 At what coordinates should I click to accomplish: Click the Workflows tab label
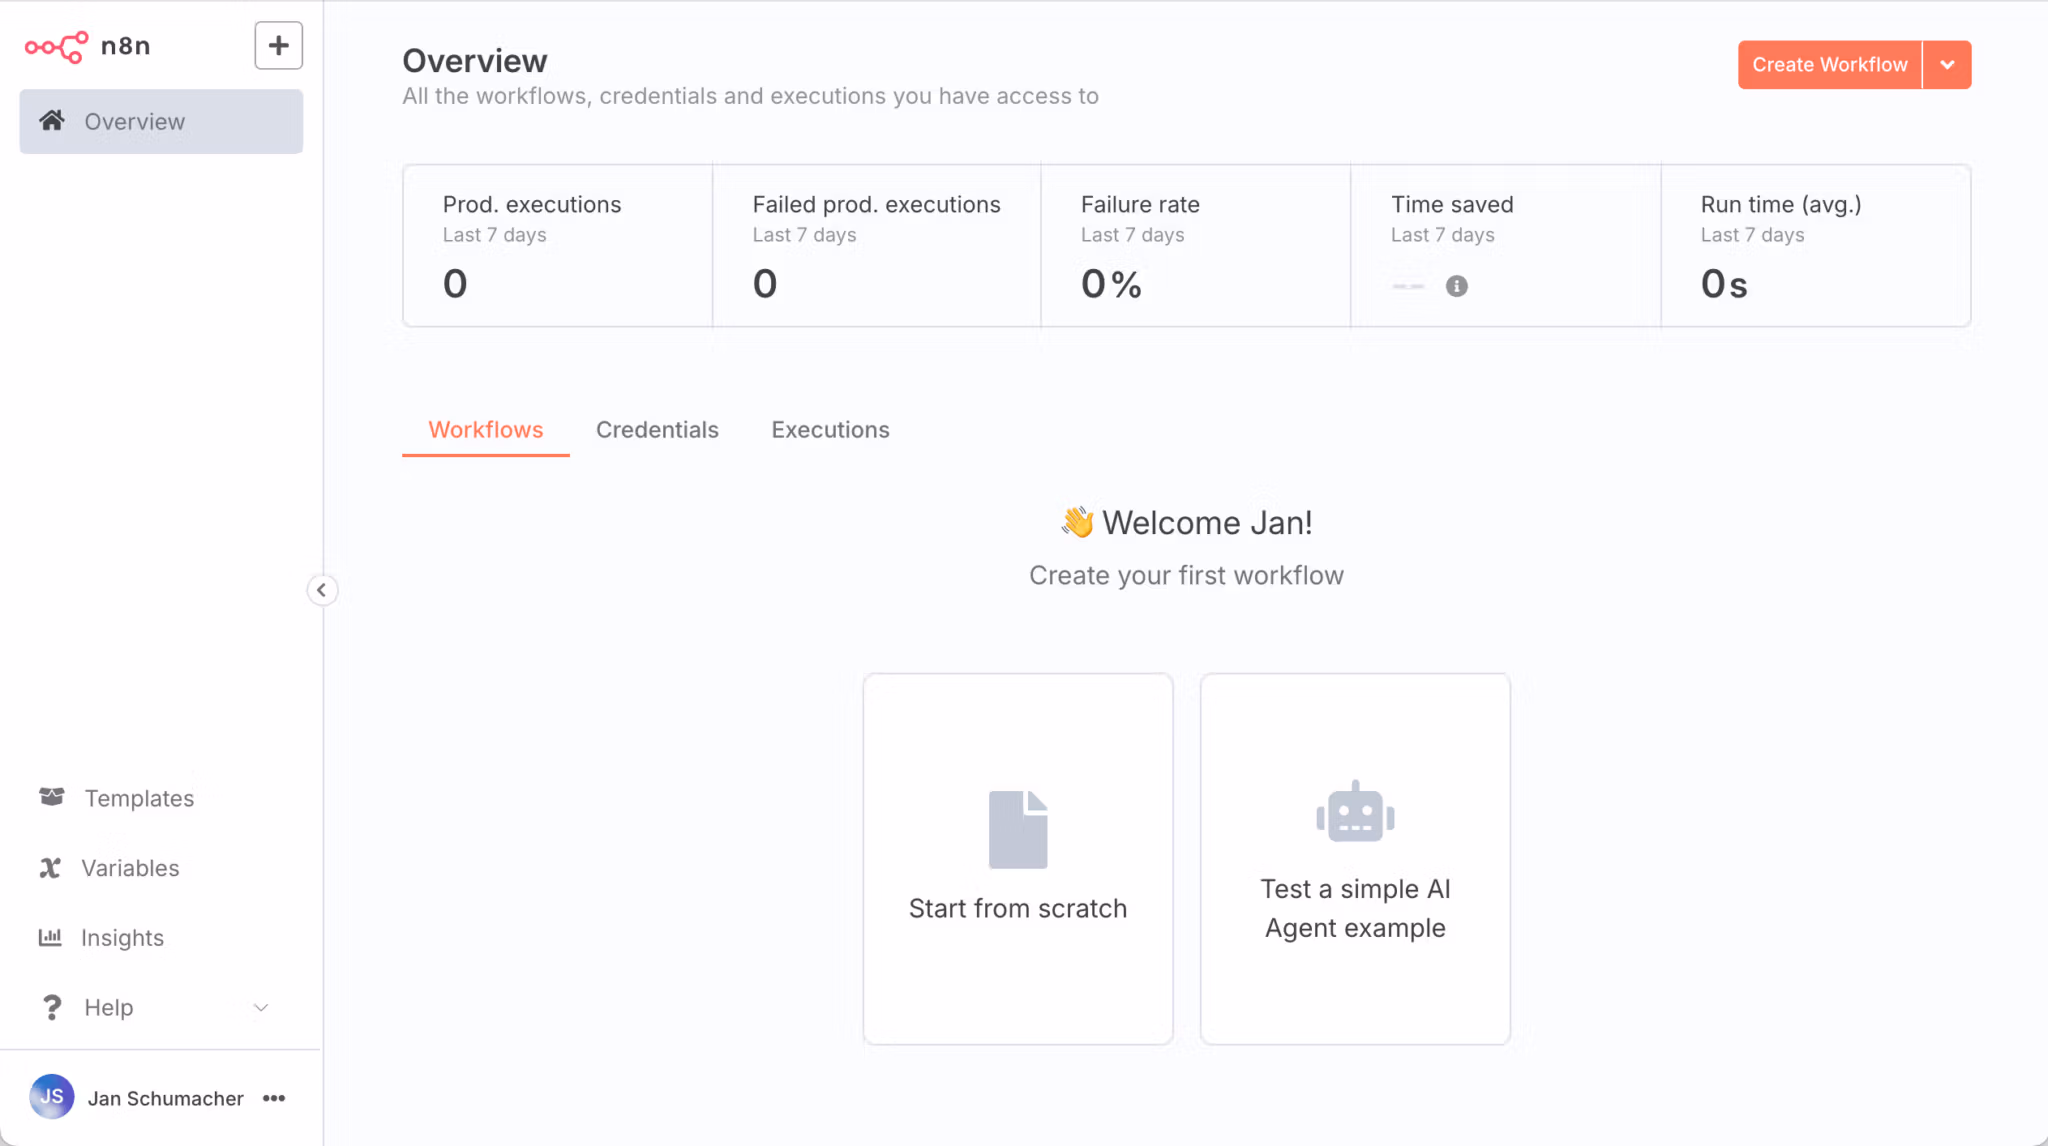(485, 429)
